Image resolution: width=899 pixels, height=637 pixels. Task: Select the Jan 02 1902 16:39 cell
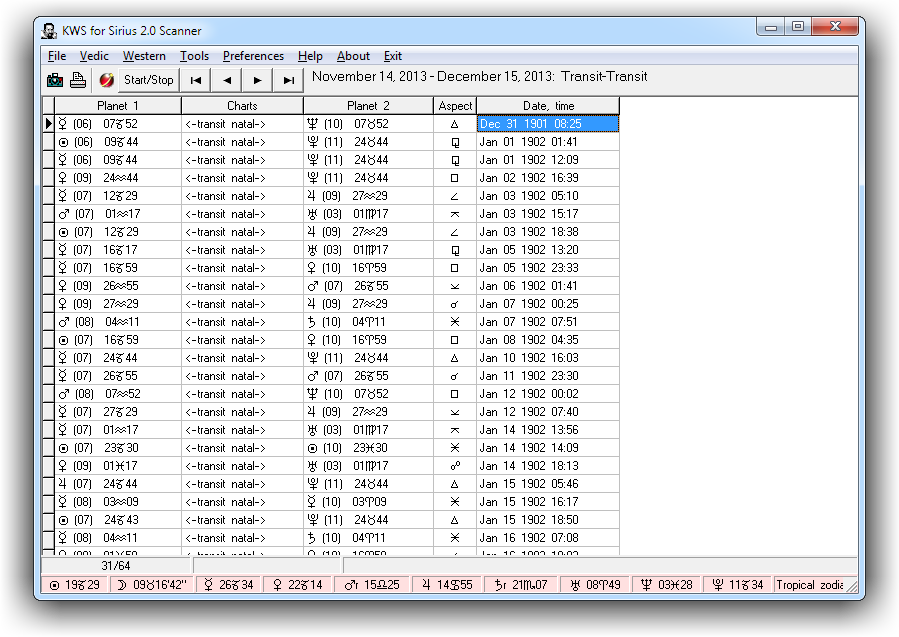(x=548, y=178)
